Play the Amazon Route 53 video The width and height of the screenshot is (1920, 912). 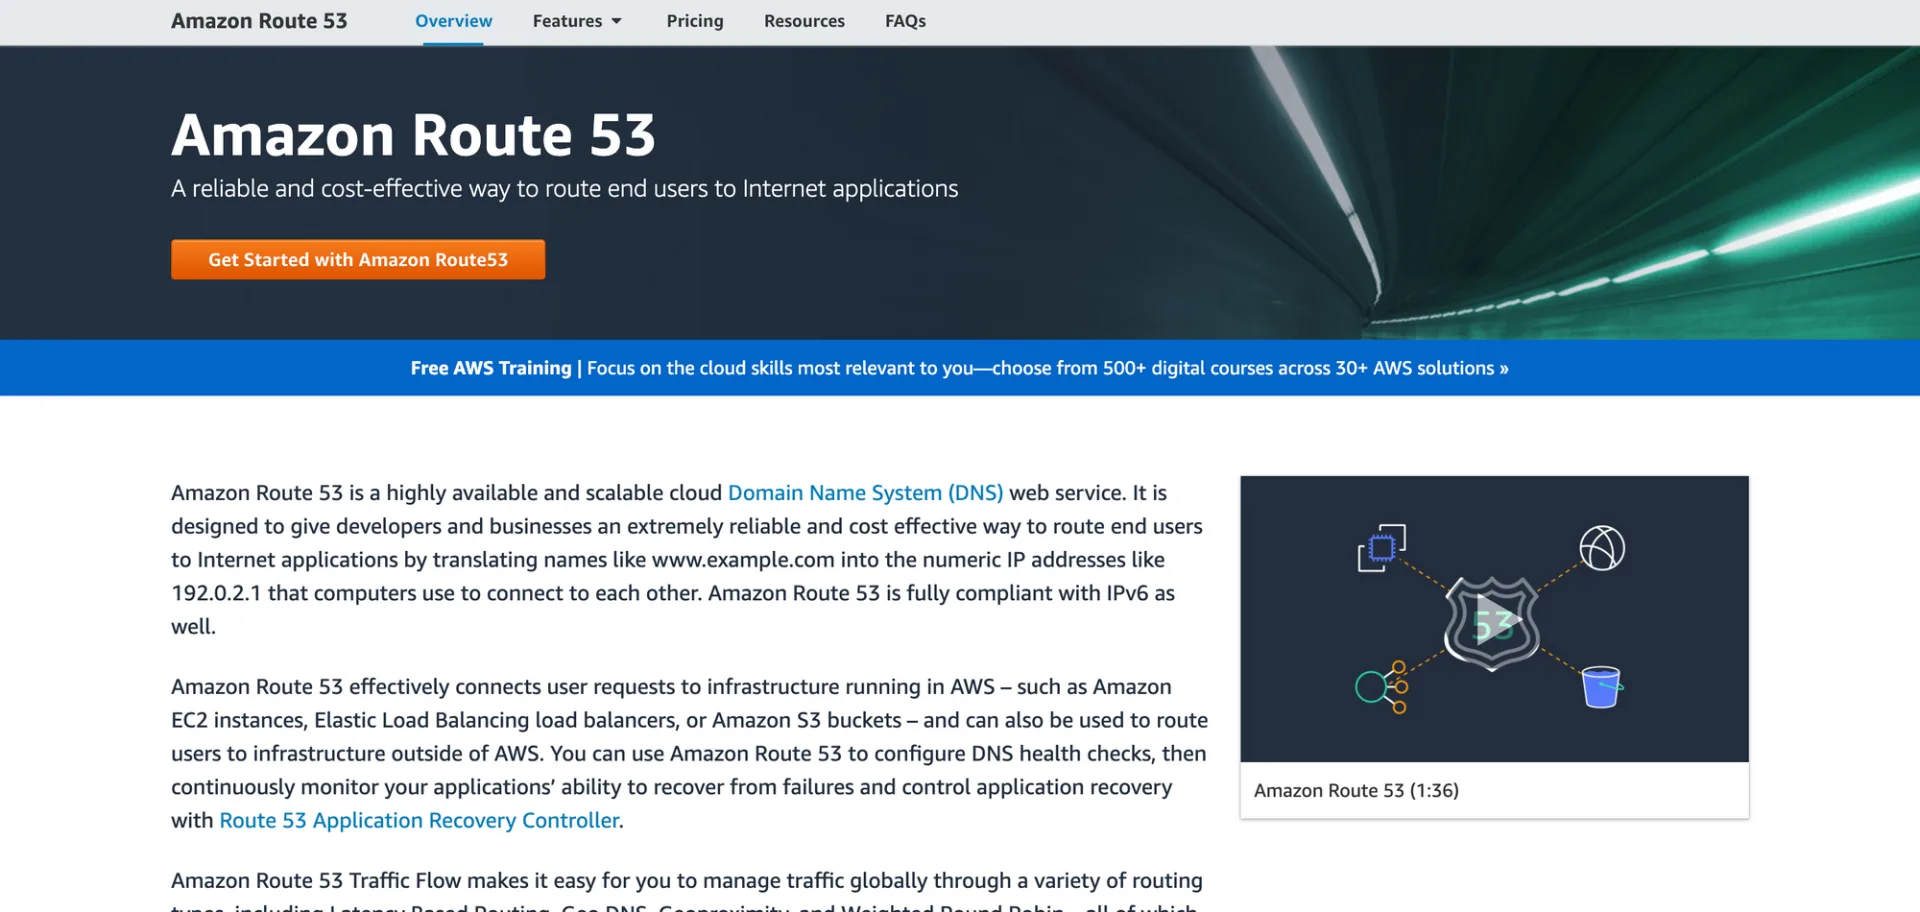click(x=1493, y=622)
